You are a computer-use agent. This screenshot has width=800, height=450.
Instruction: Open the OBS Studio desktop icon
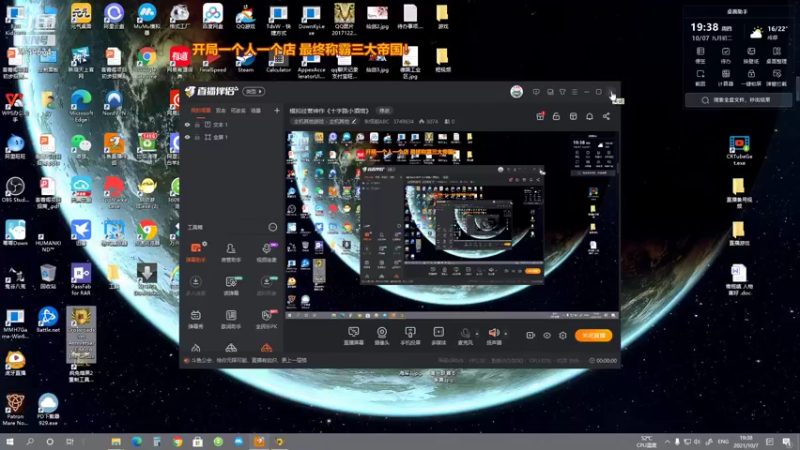point(15,189)
